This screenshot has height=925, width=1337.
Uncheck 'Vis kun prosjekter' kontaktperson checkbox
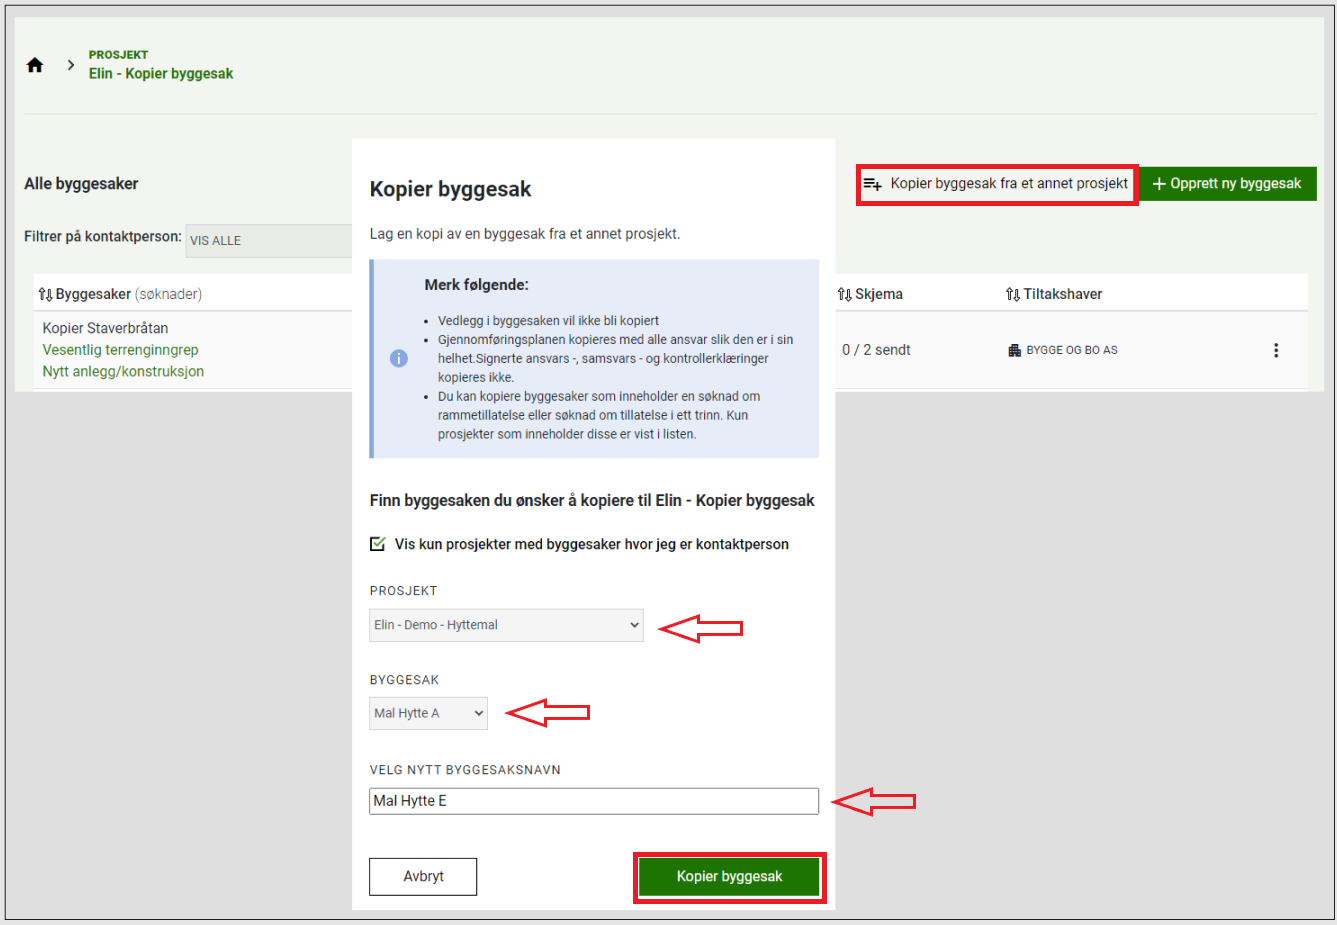pyautogui.click(x=378, y=544)
